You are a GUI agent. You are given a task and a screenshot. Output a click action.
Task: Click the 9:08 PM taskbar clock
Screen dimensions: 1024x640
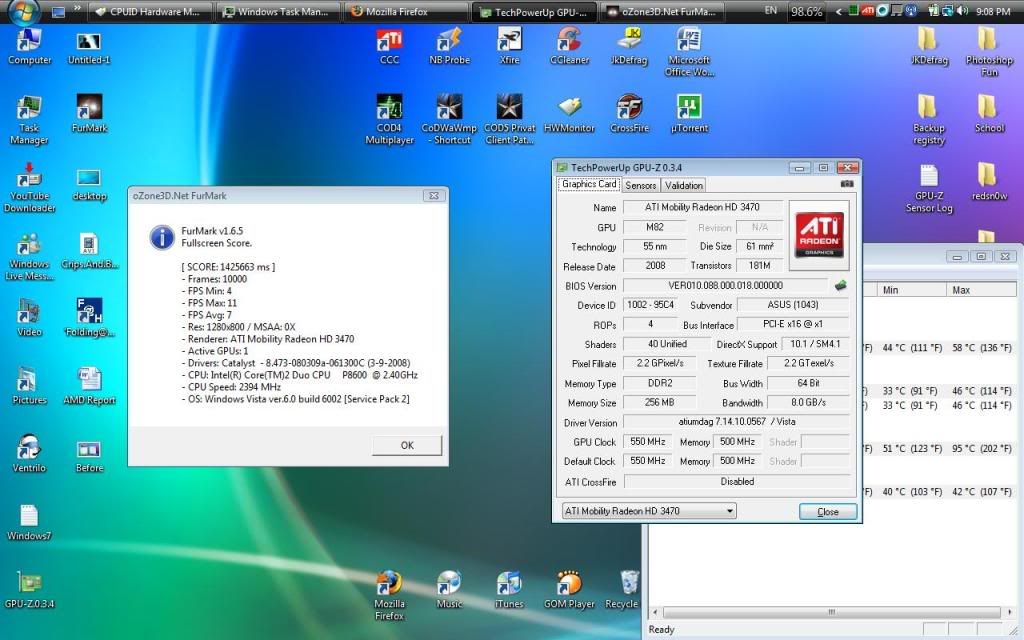993,12
